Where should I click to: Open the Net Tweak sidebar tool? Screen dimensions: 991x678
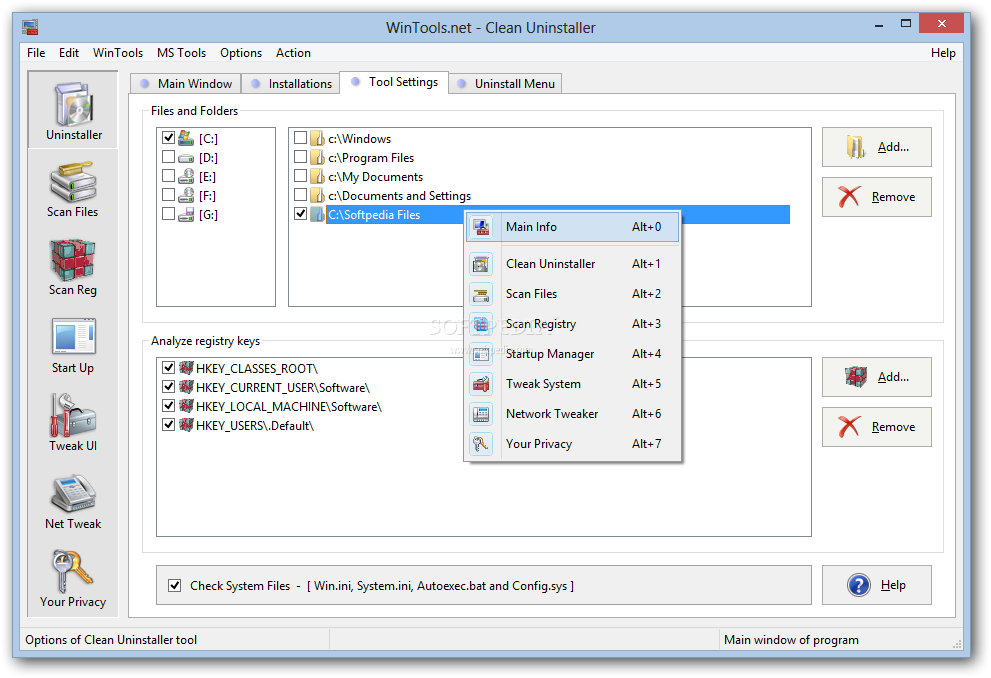pyautogui.click(x=73, y=502)
